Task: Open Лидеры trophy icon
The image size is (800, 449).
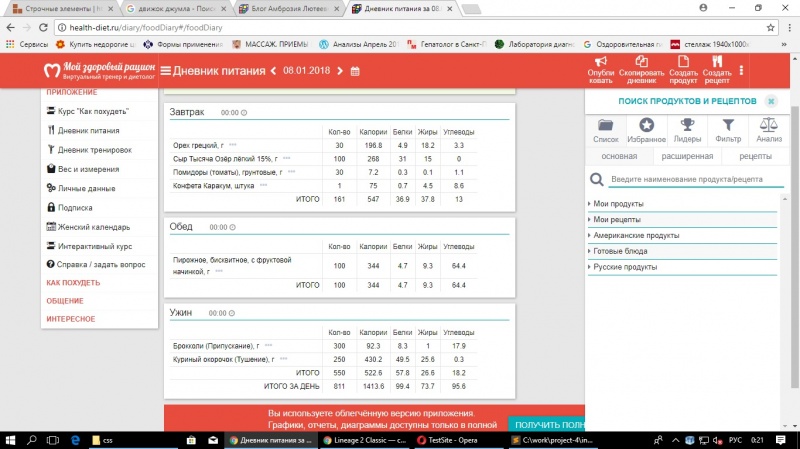Action: [689, 125]
